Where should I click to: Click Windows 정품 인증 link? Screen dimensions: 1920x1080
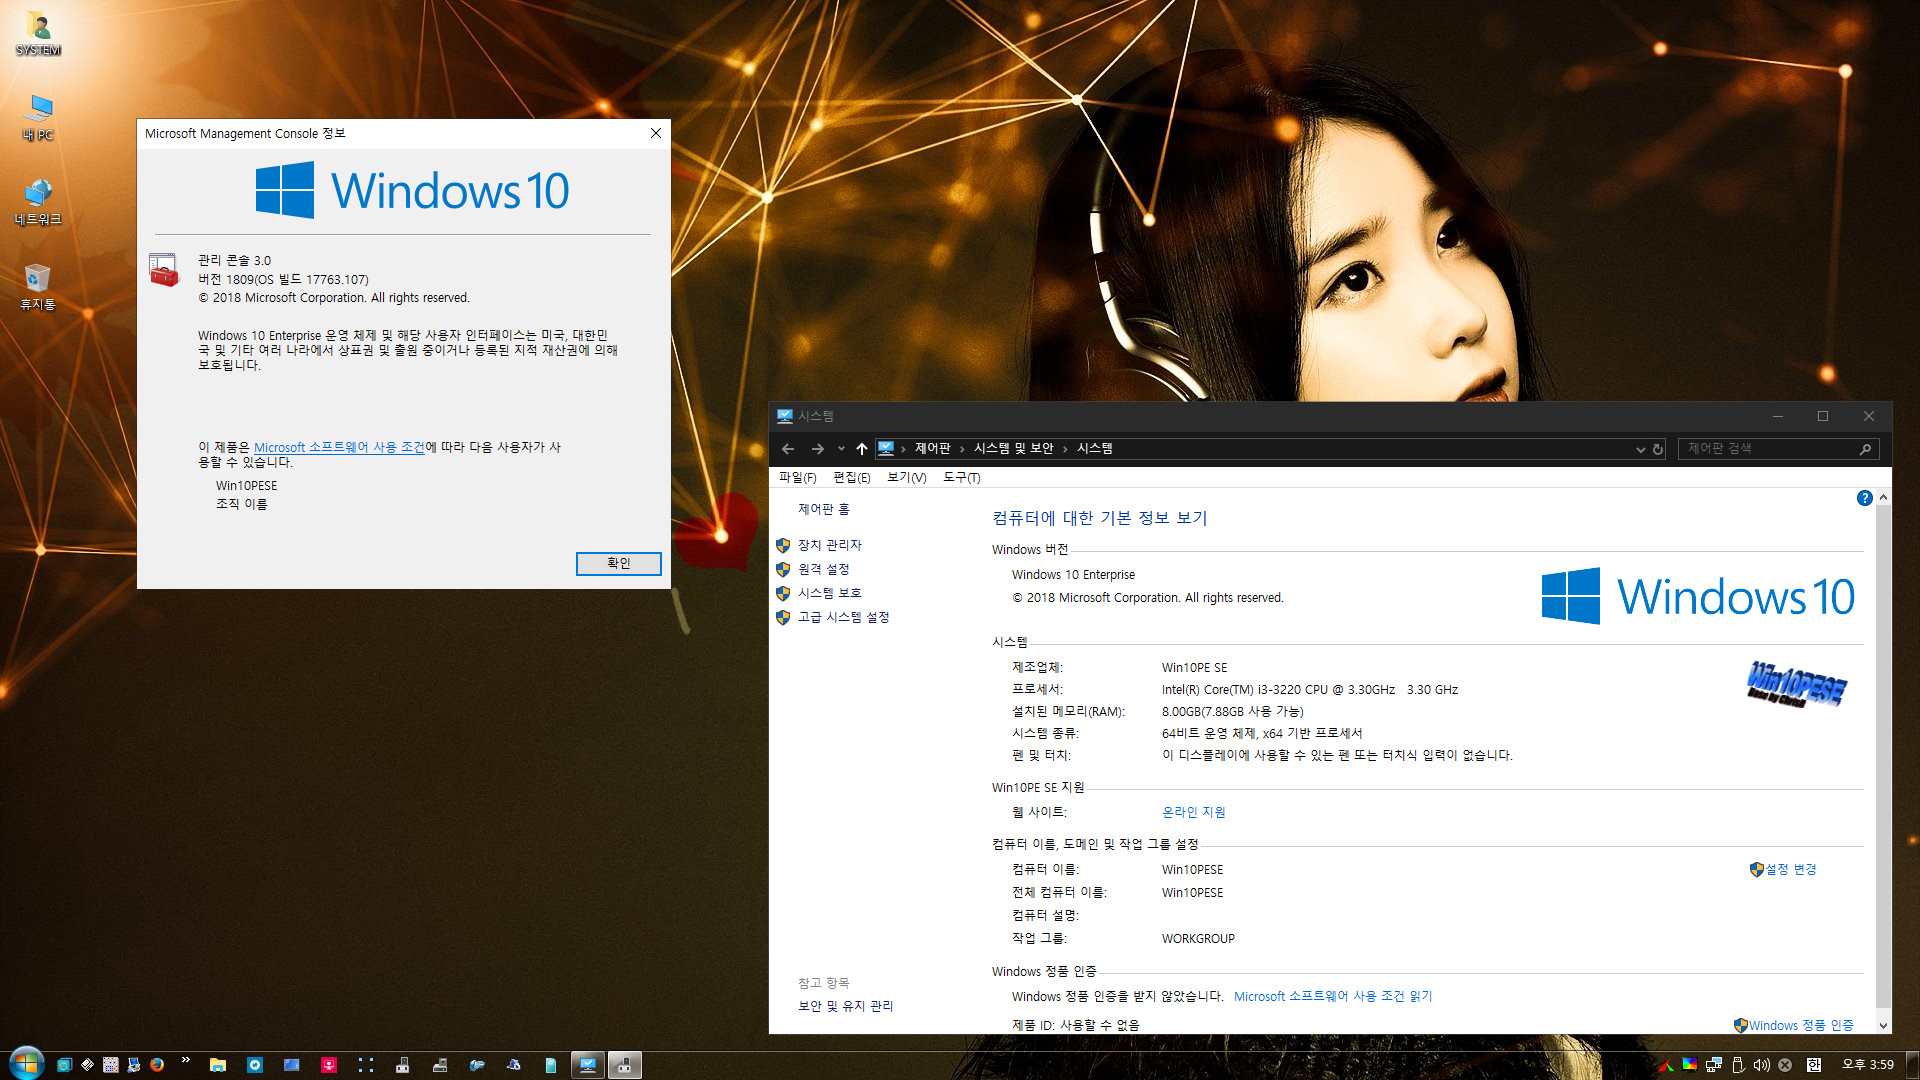[x=1801, y=1025]
